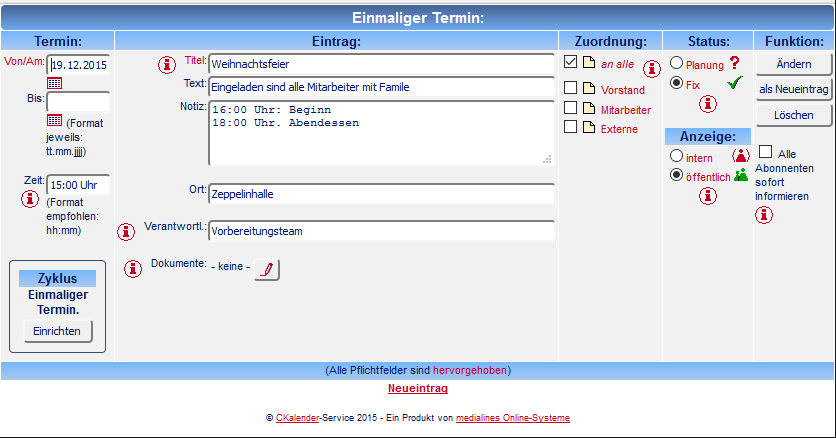
Task: Click the info icon next to 'an alle'
Action: tap(652, 69)
